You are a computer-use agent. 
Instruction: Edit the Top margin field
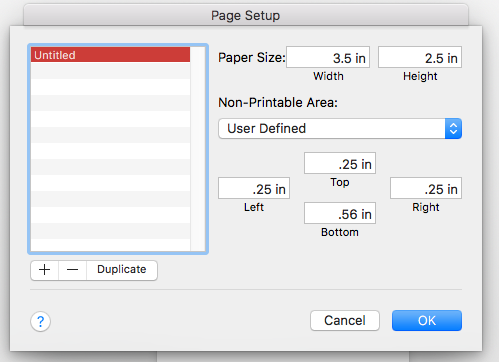(x=340, y=163)
